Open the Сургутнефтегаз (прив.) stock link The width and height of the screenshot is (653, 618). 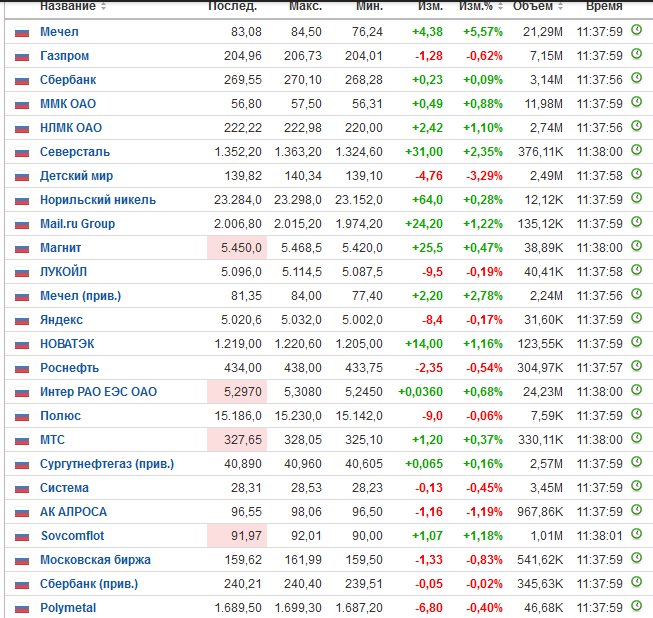click(107, 464)
